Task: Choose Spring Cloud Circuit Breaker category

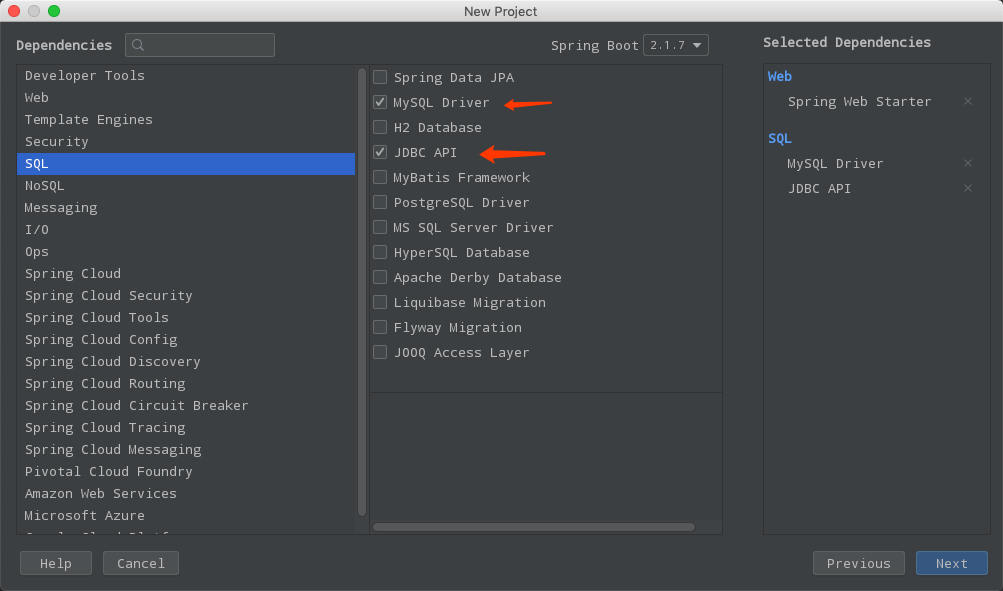Action: click(186, 406)
